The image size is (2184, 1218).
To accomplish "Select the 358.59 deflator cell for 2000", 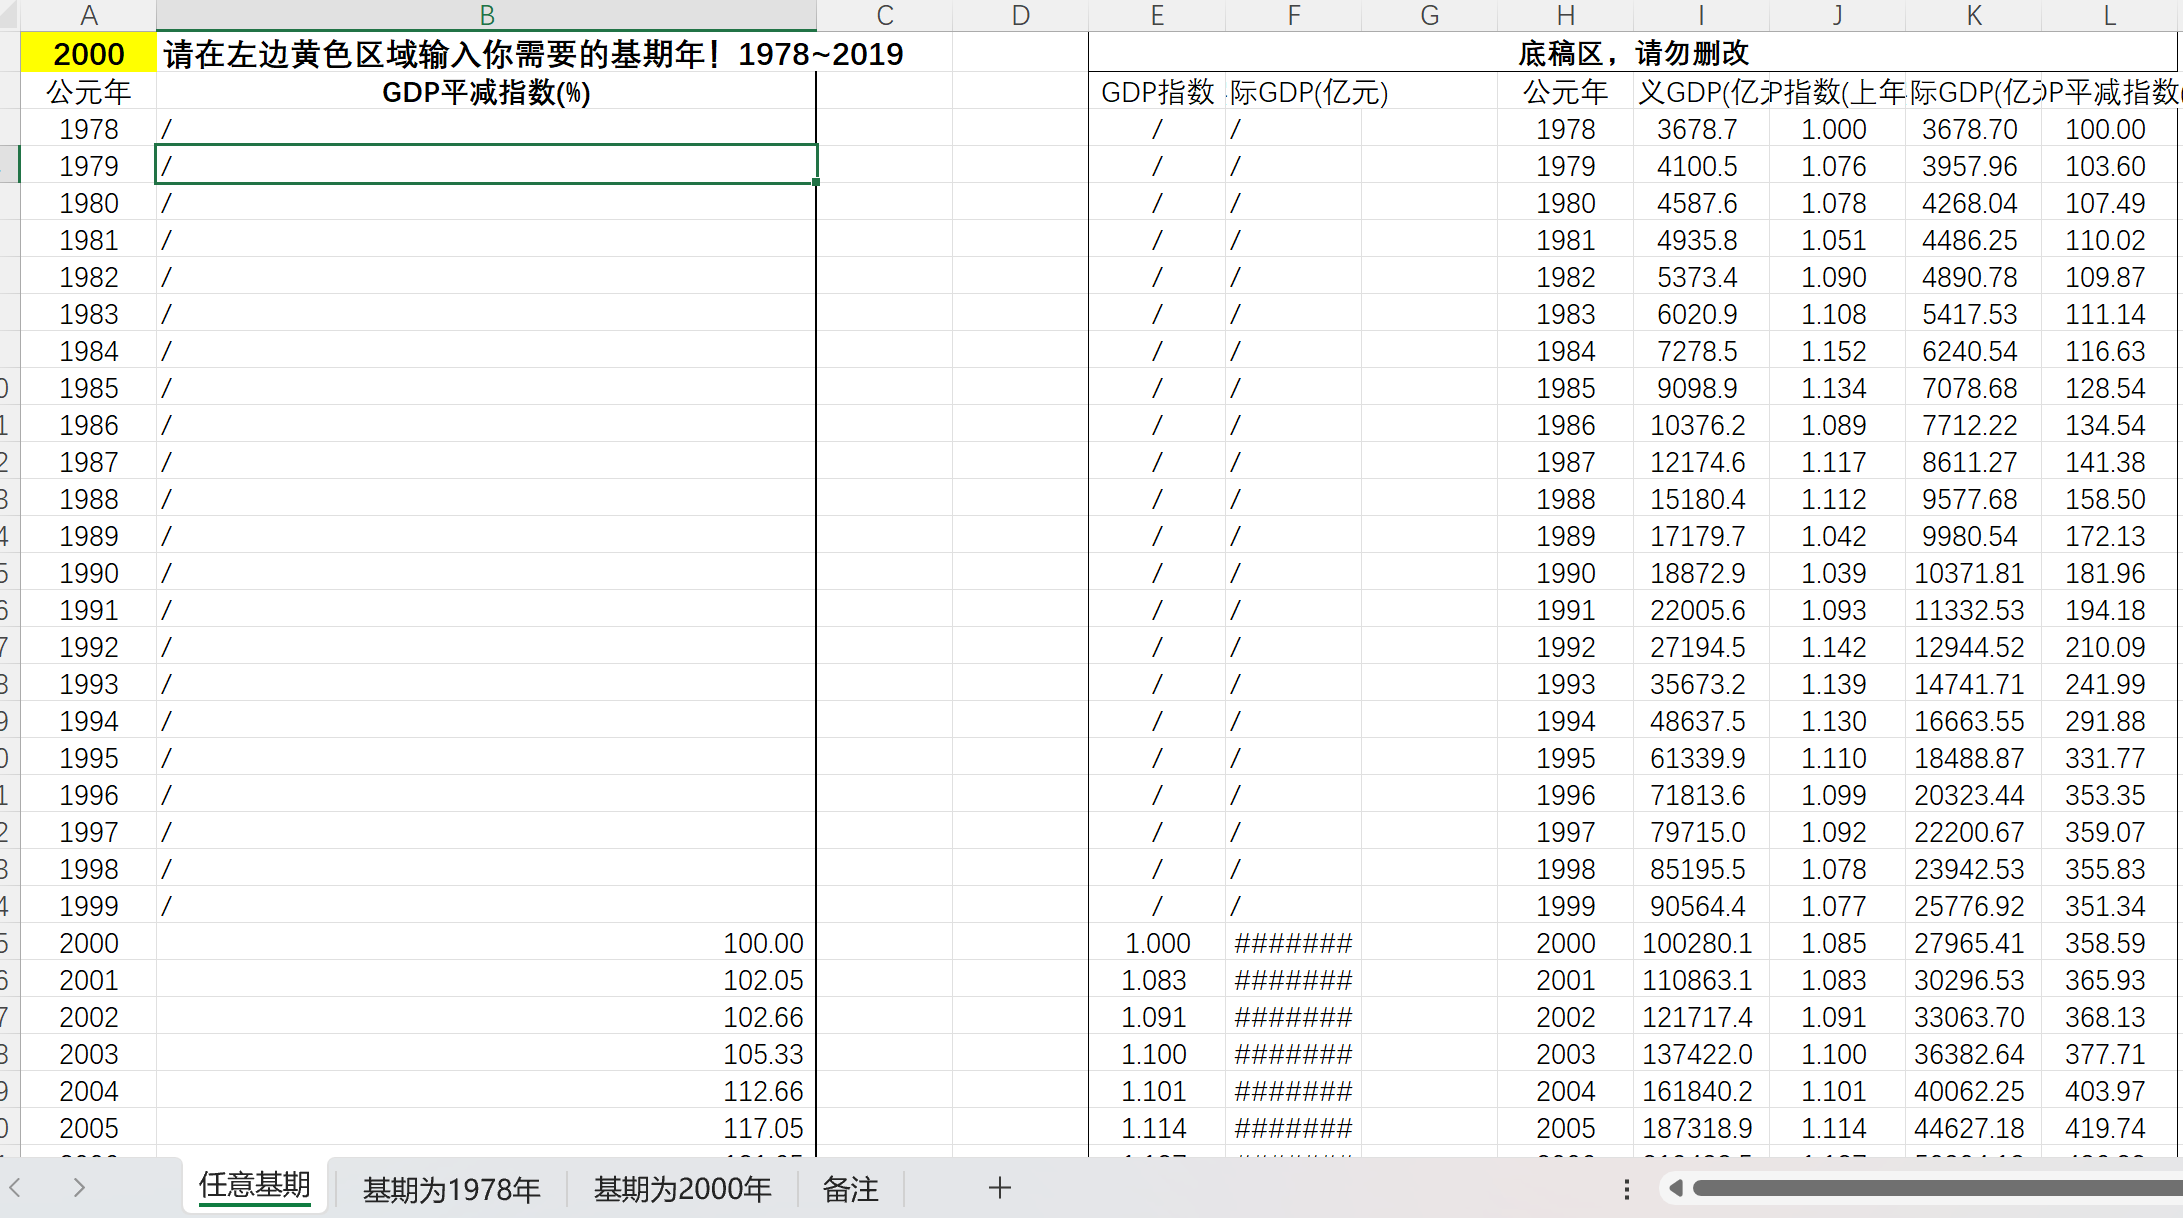I will click(x=2105, y=943).
